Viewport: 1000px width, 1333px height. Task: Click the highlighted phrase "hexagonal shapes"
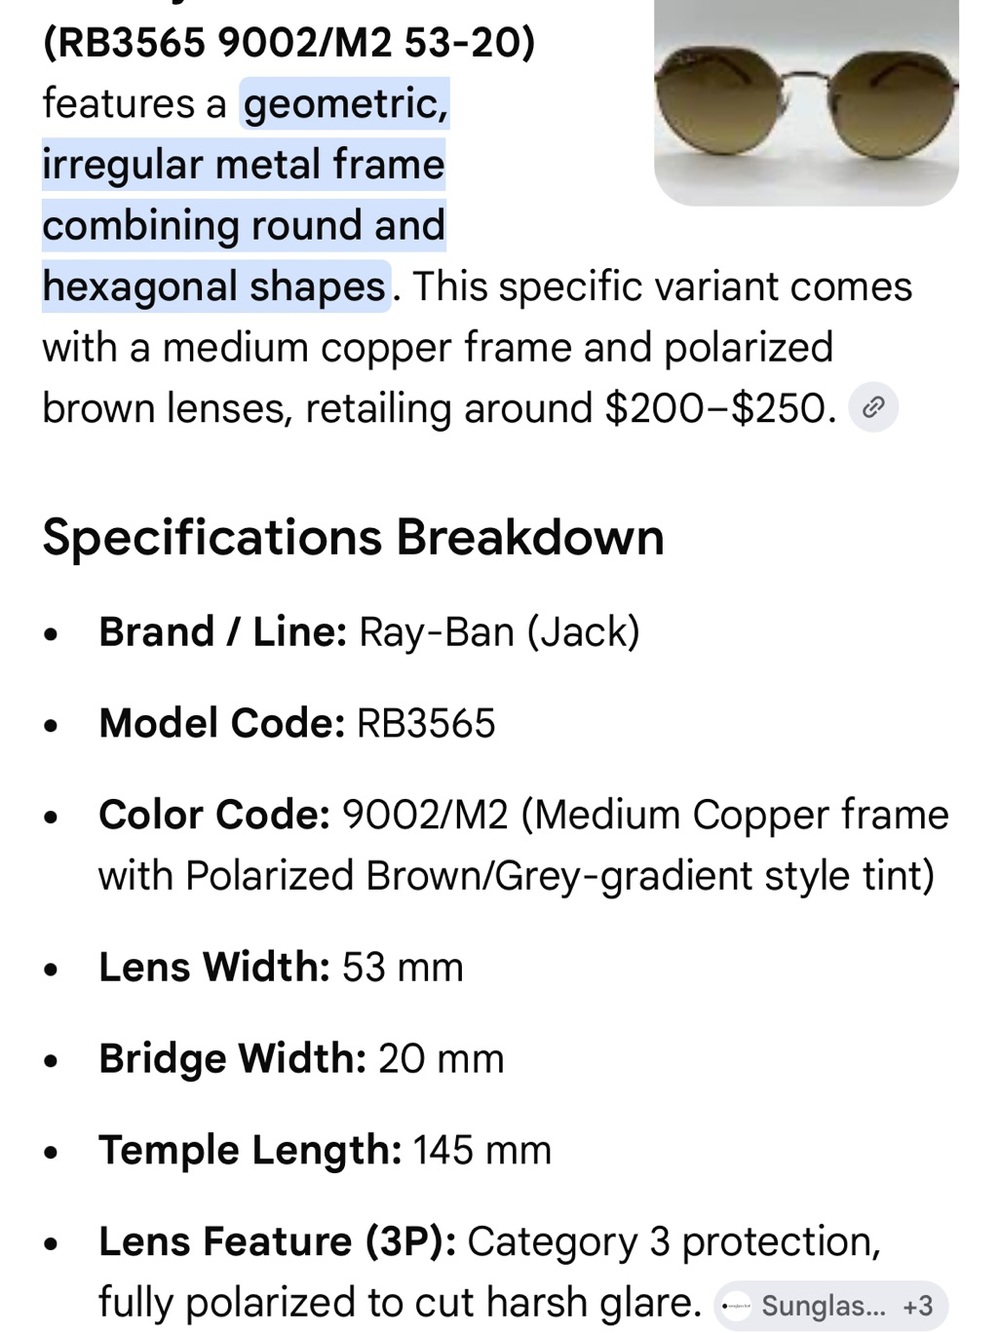click(x=215, y=287)
